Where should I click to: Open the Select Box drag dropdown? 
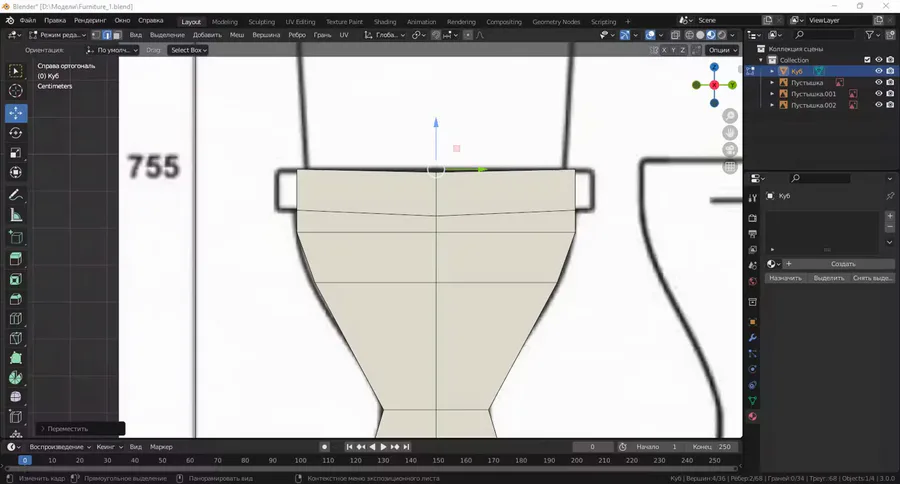point(188,50)
